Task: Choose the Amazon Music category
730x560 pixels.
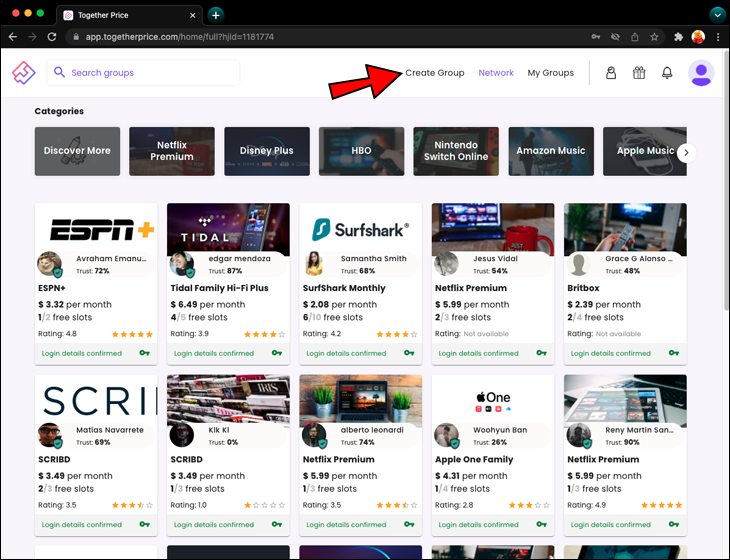Action: [550, 151]
